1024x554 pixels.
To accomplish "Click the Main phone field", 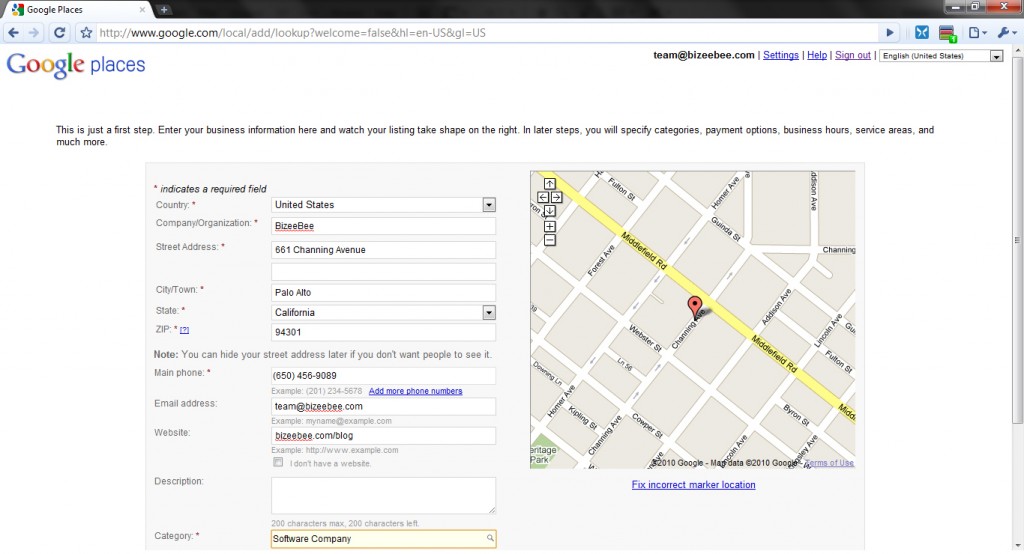I will click(383, 376).
